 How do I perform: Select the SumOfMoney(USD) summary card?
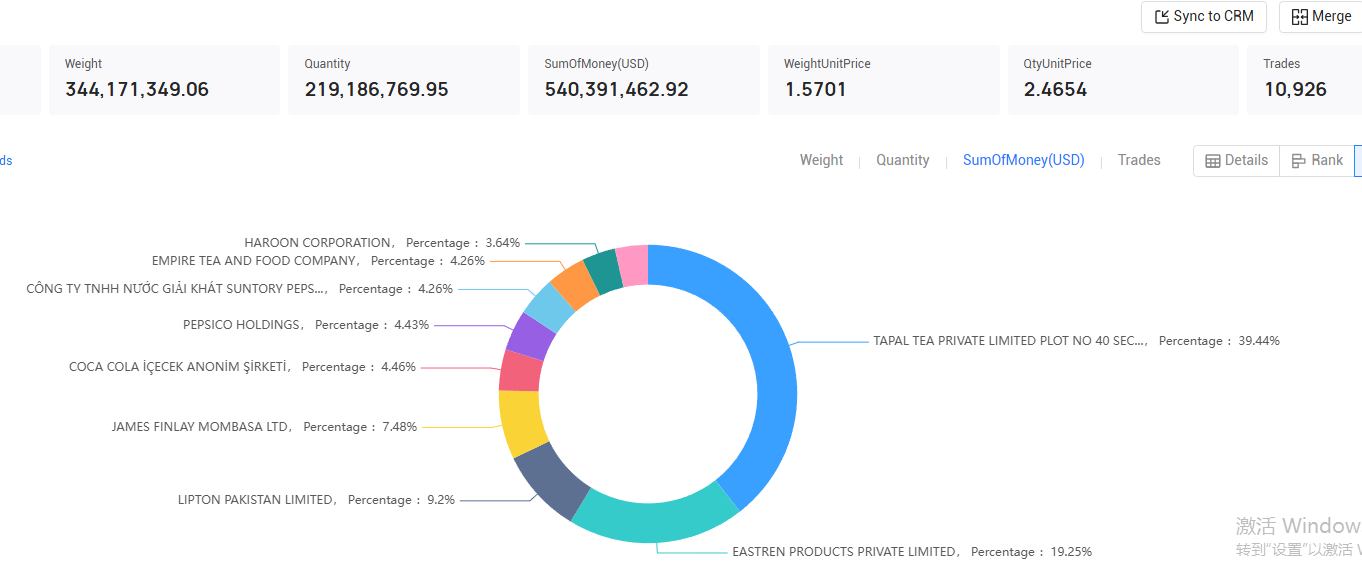pyautogui.click(x=643, y=79)
